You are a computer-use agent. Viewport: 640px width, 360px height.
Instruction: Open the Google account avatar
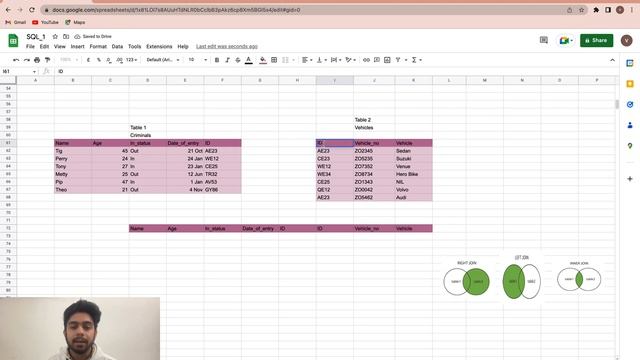coord(627,40)
